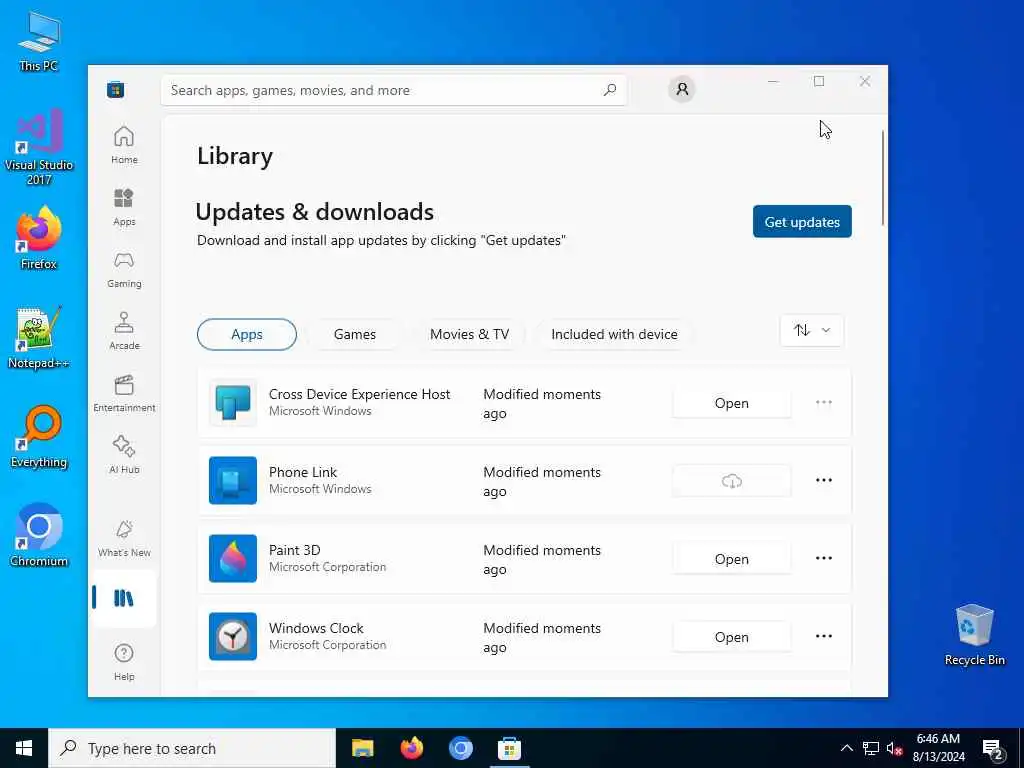The image size is (1024, 768).
Task: Open more options for Windows Clock
Action: coord(824,636)
